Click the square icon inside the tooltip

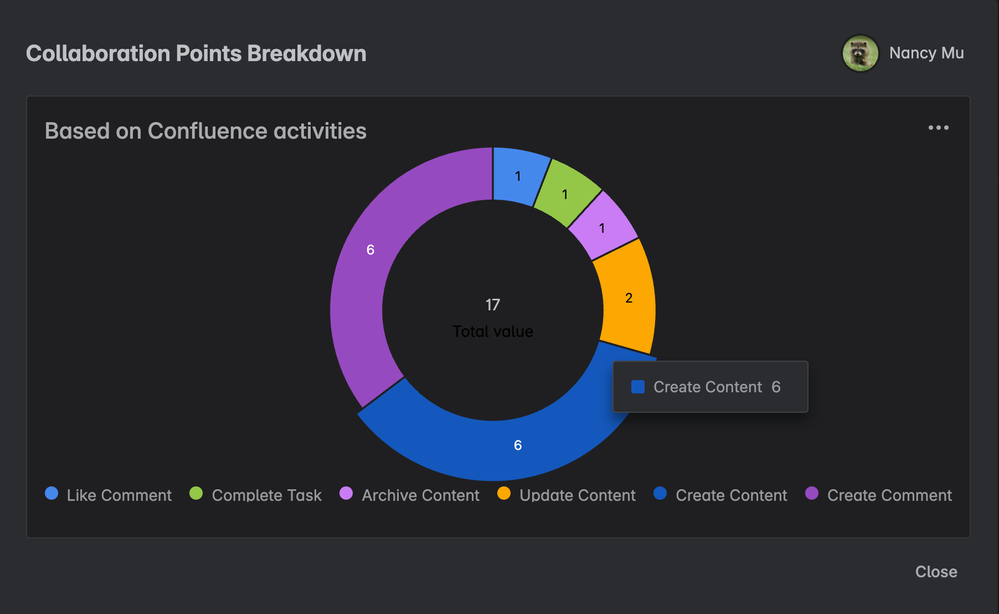click(x=637, y=387)
